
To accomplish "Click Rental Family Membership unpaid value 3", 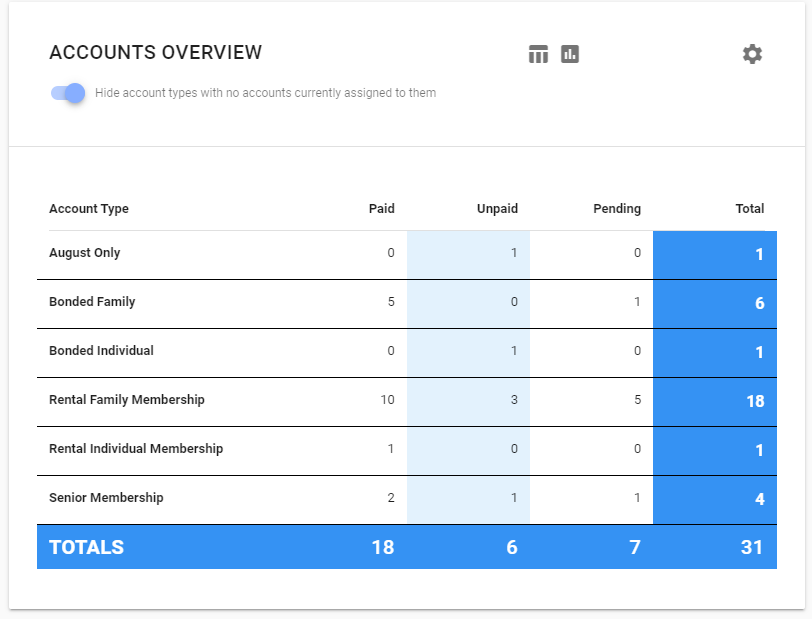I will [514, 400].
